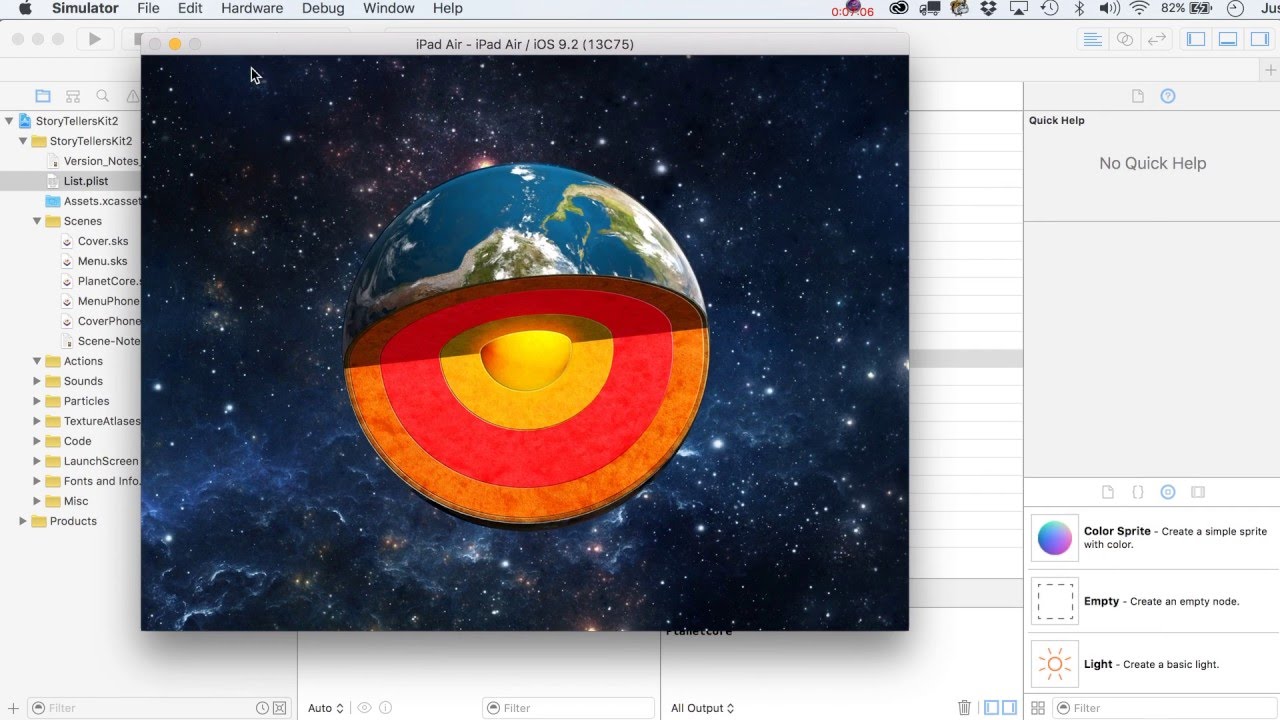1280x720 pixels.
Task: Open the Code Snippet library braces icon
Action: 1137,492
